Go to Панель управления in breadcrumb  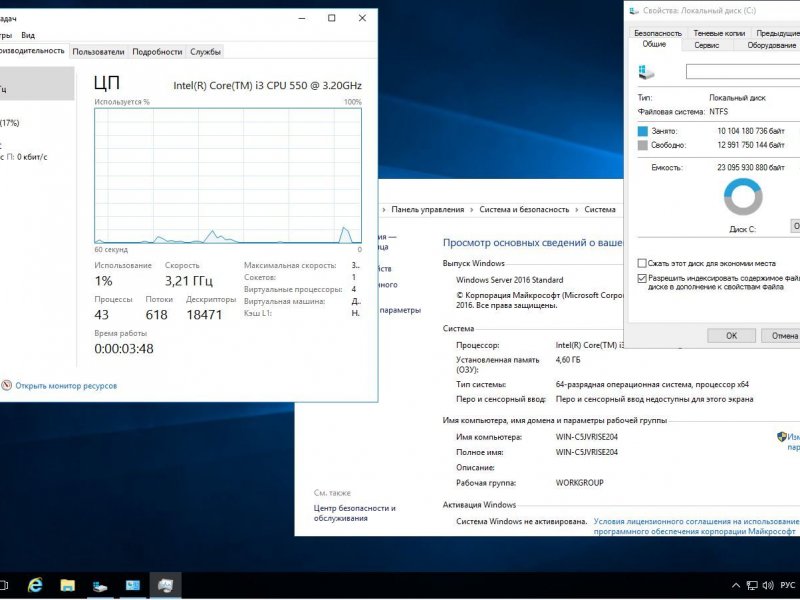click(428, 209)
